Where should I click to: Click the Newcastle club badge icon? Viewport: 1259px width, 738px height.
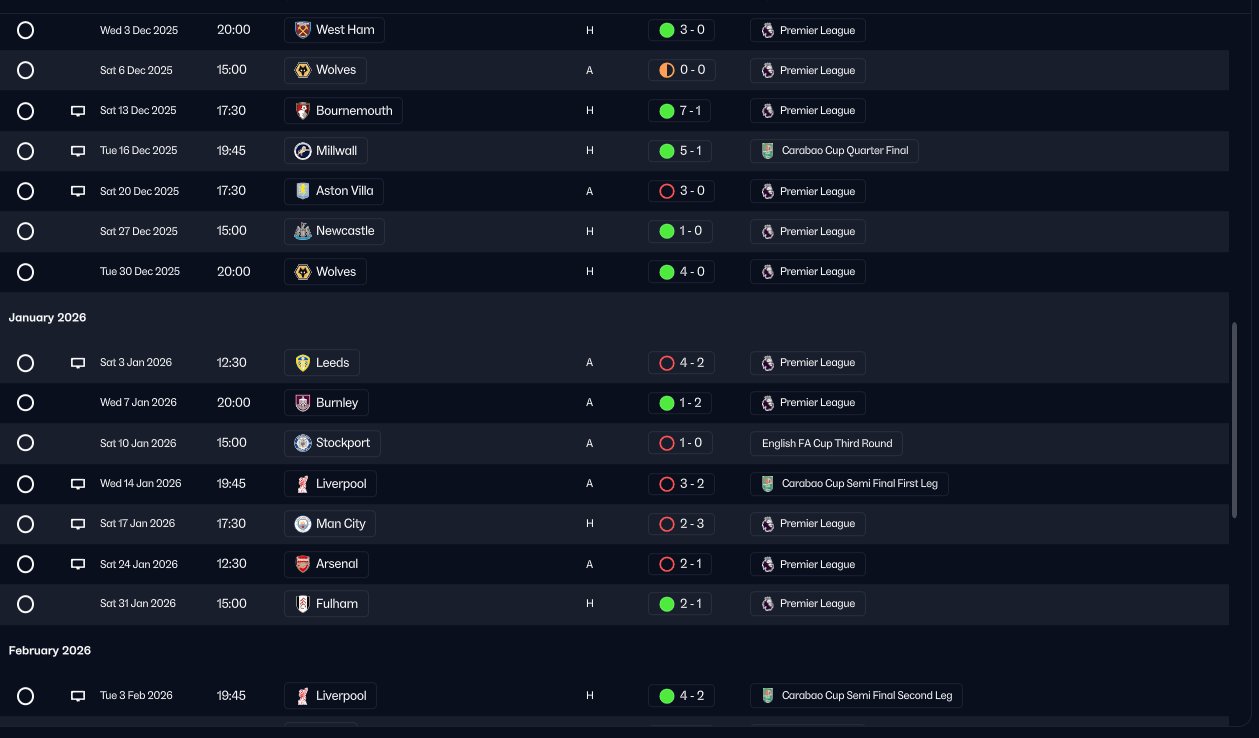[302, 231]
